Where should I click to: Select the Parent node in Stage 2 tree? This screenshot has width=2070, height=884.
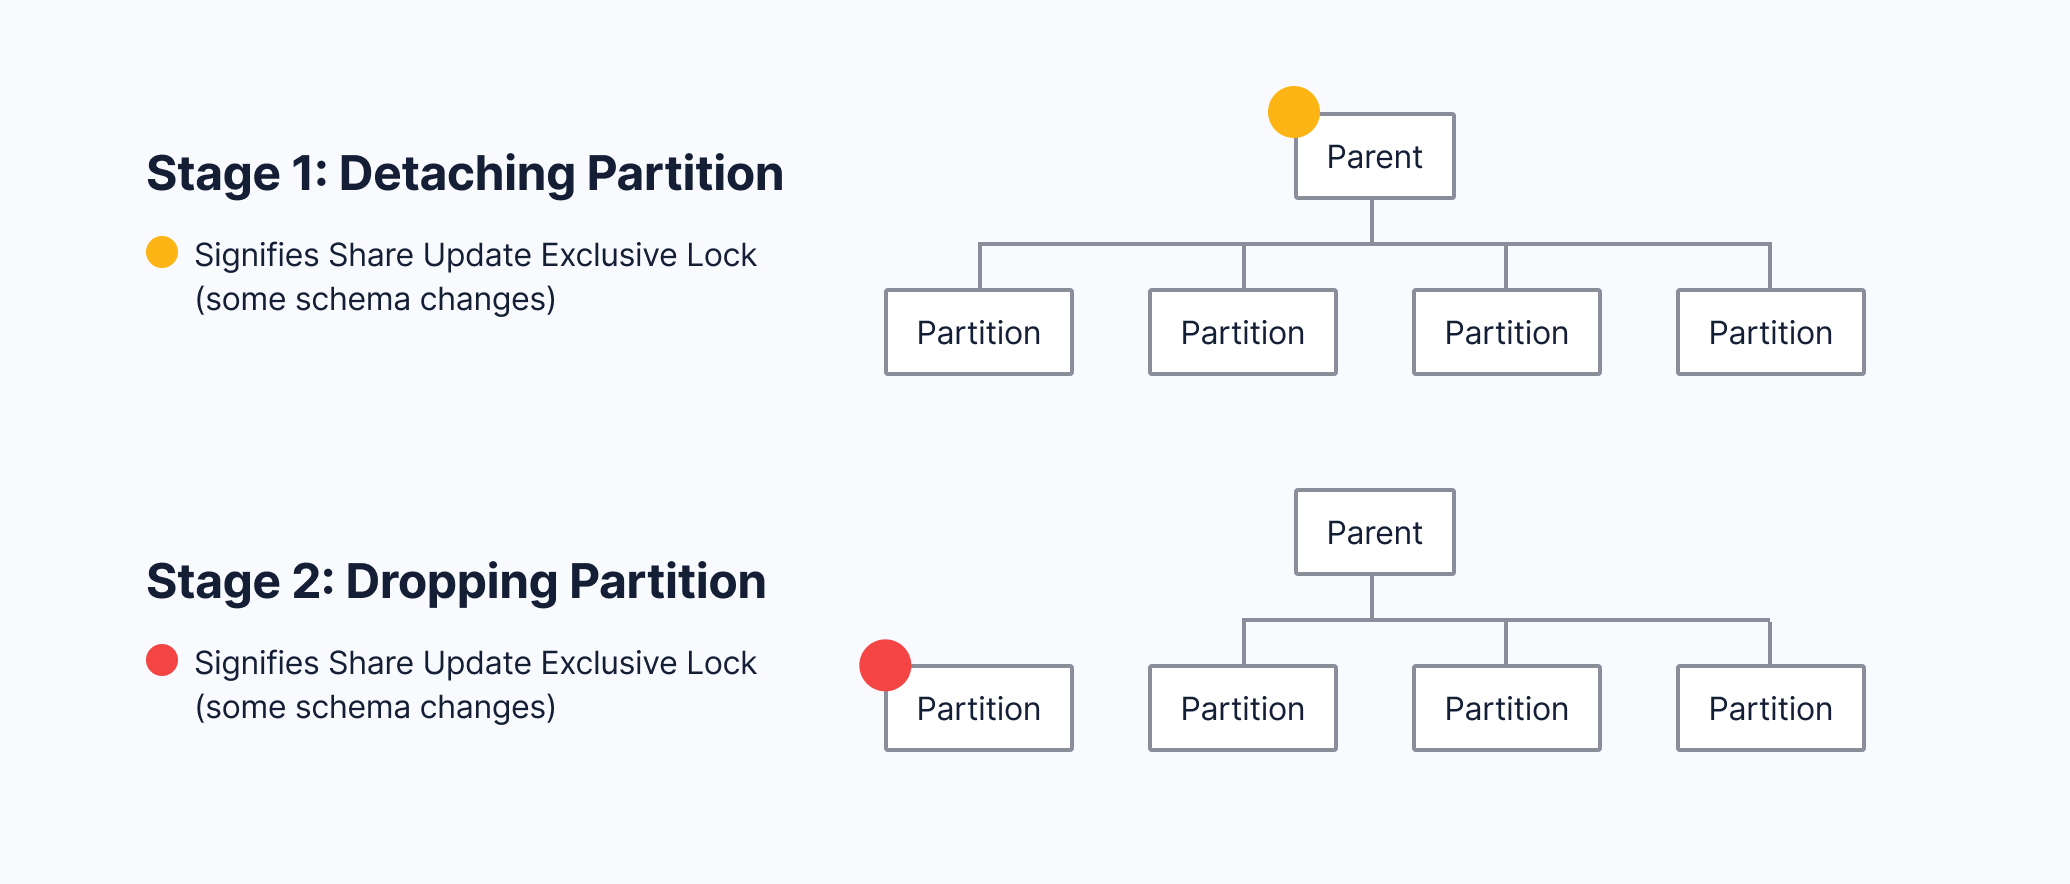pyautogui.click(x=1374, y=533)
